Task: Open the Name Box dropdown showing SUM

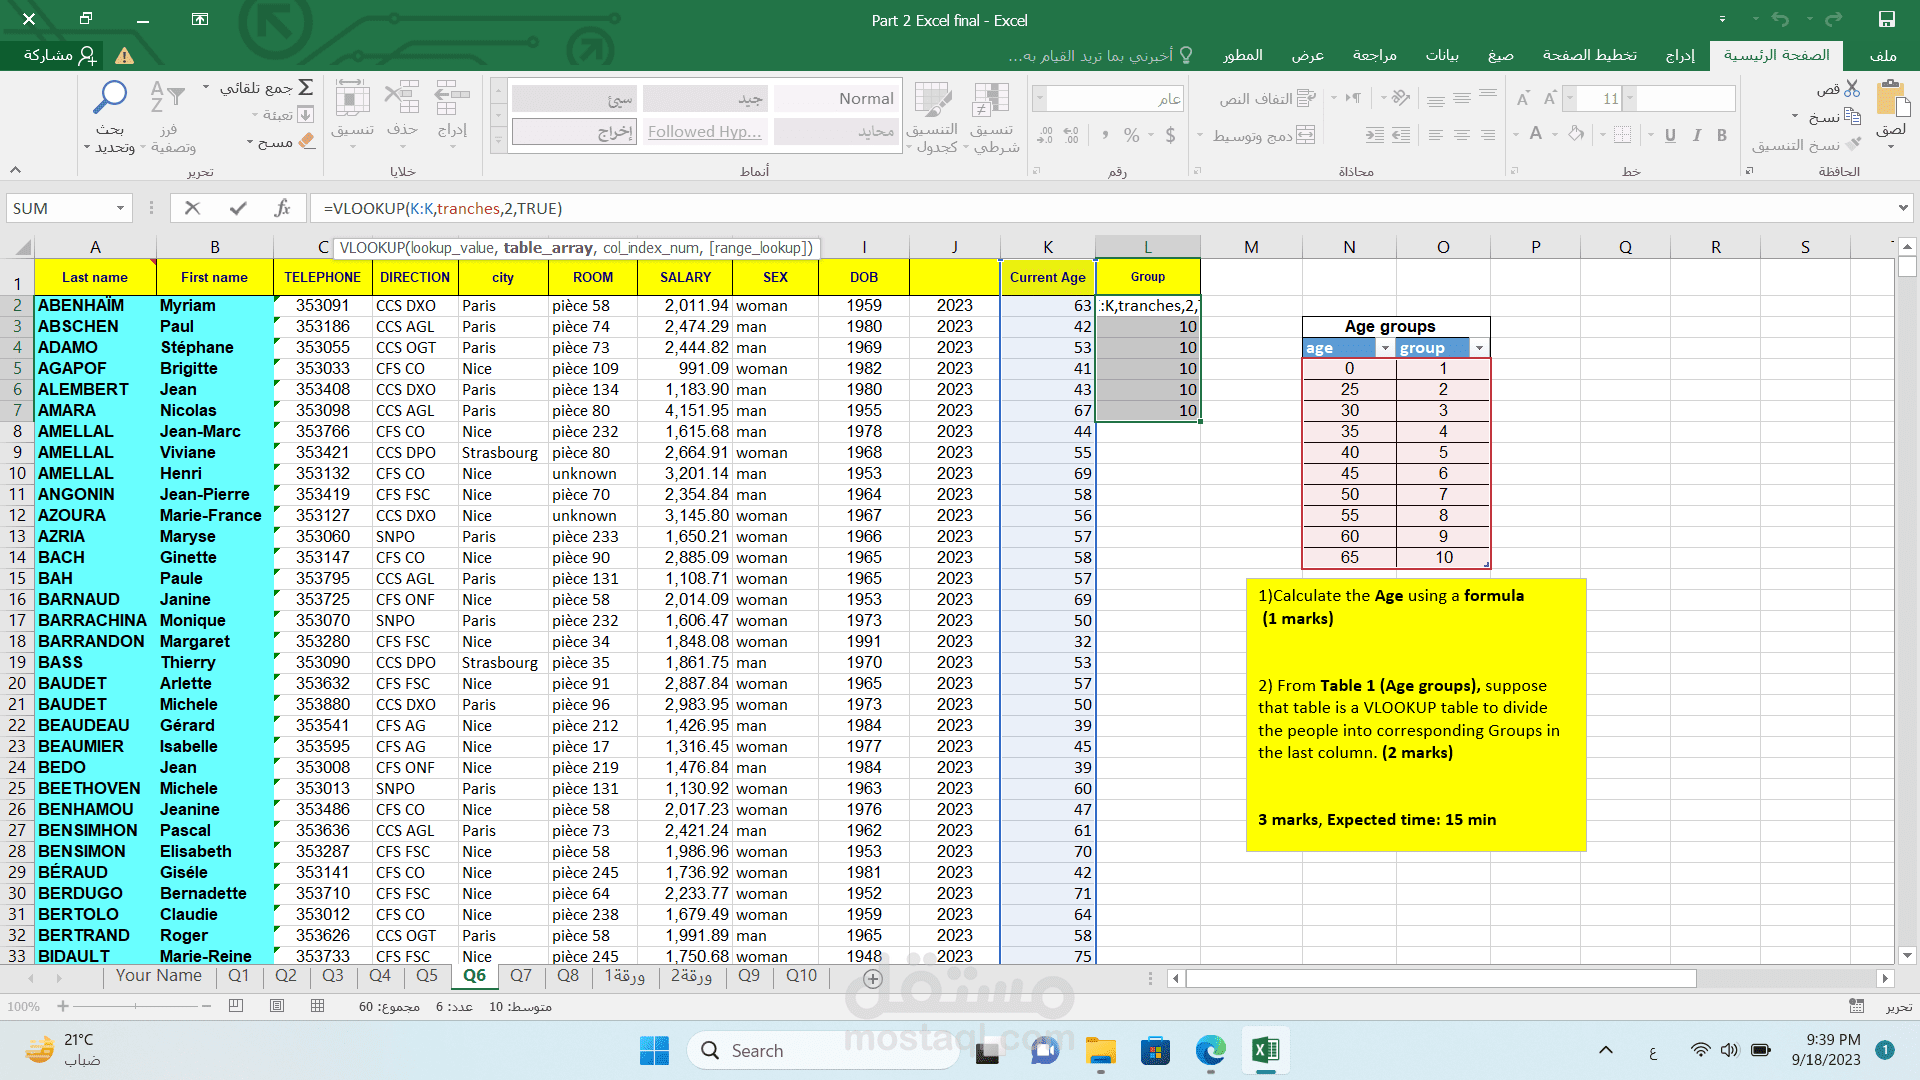Action: click(x=120, y=208)
